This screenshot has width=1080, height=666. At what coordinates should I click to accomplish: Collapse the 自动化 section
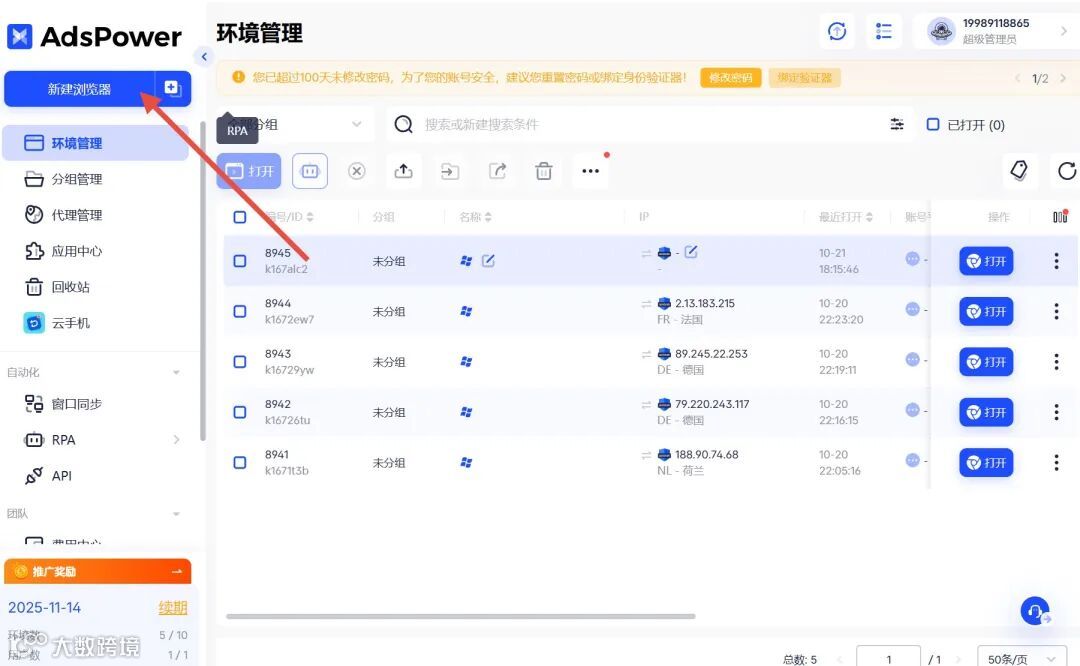176,373
